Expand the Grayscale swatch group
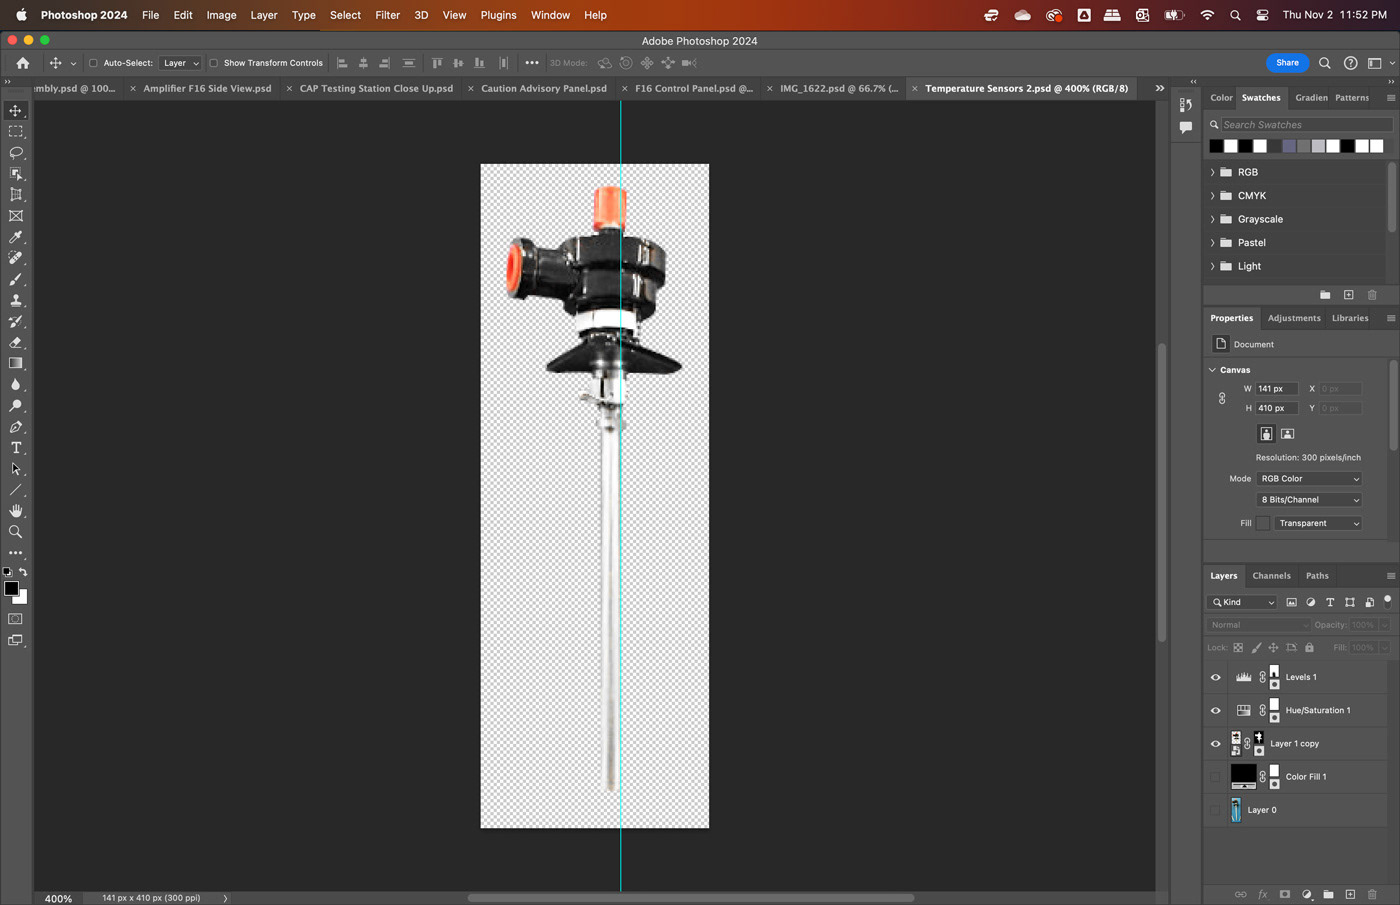1400x905 pixels. click(1213, 219)
